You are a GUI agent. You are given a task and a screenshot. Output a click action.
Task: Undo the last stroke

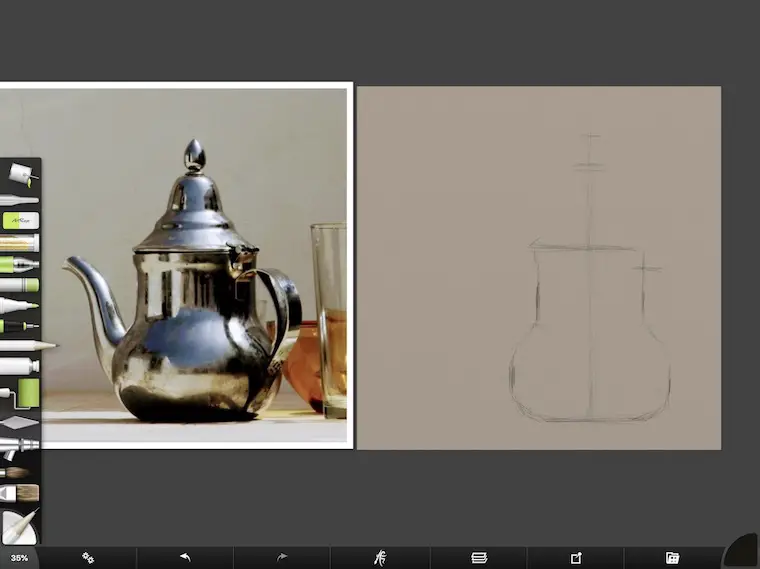click(x=185, y=558)
